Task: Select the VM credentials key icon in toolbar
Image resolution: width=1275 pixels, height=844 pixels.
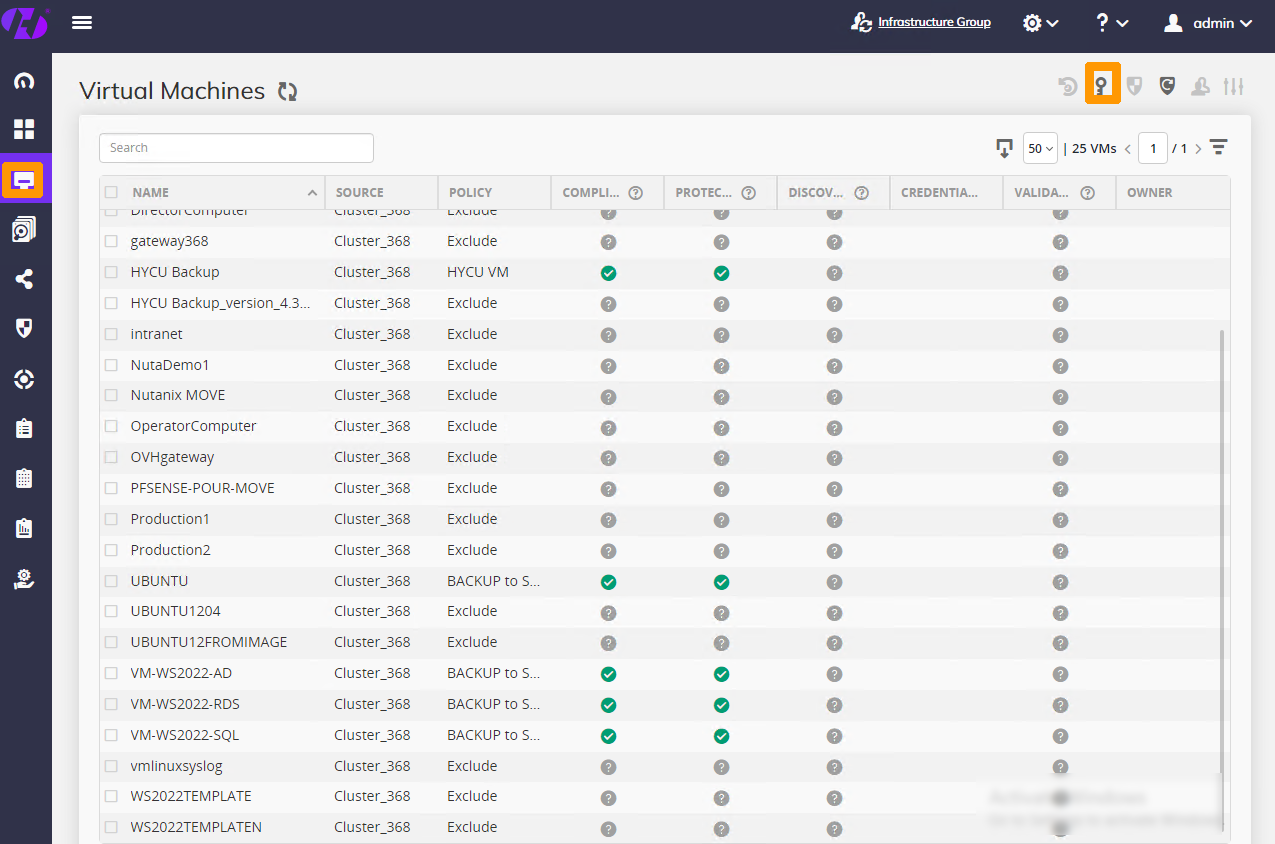Action: click(1103, 84)
